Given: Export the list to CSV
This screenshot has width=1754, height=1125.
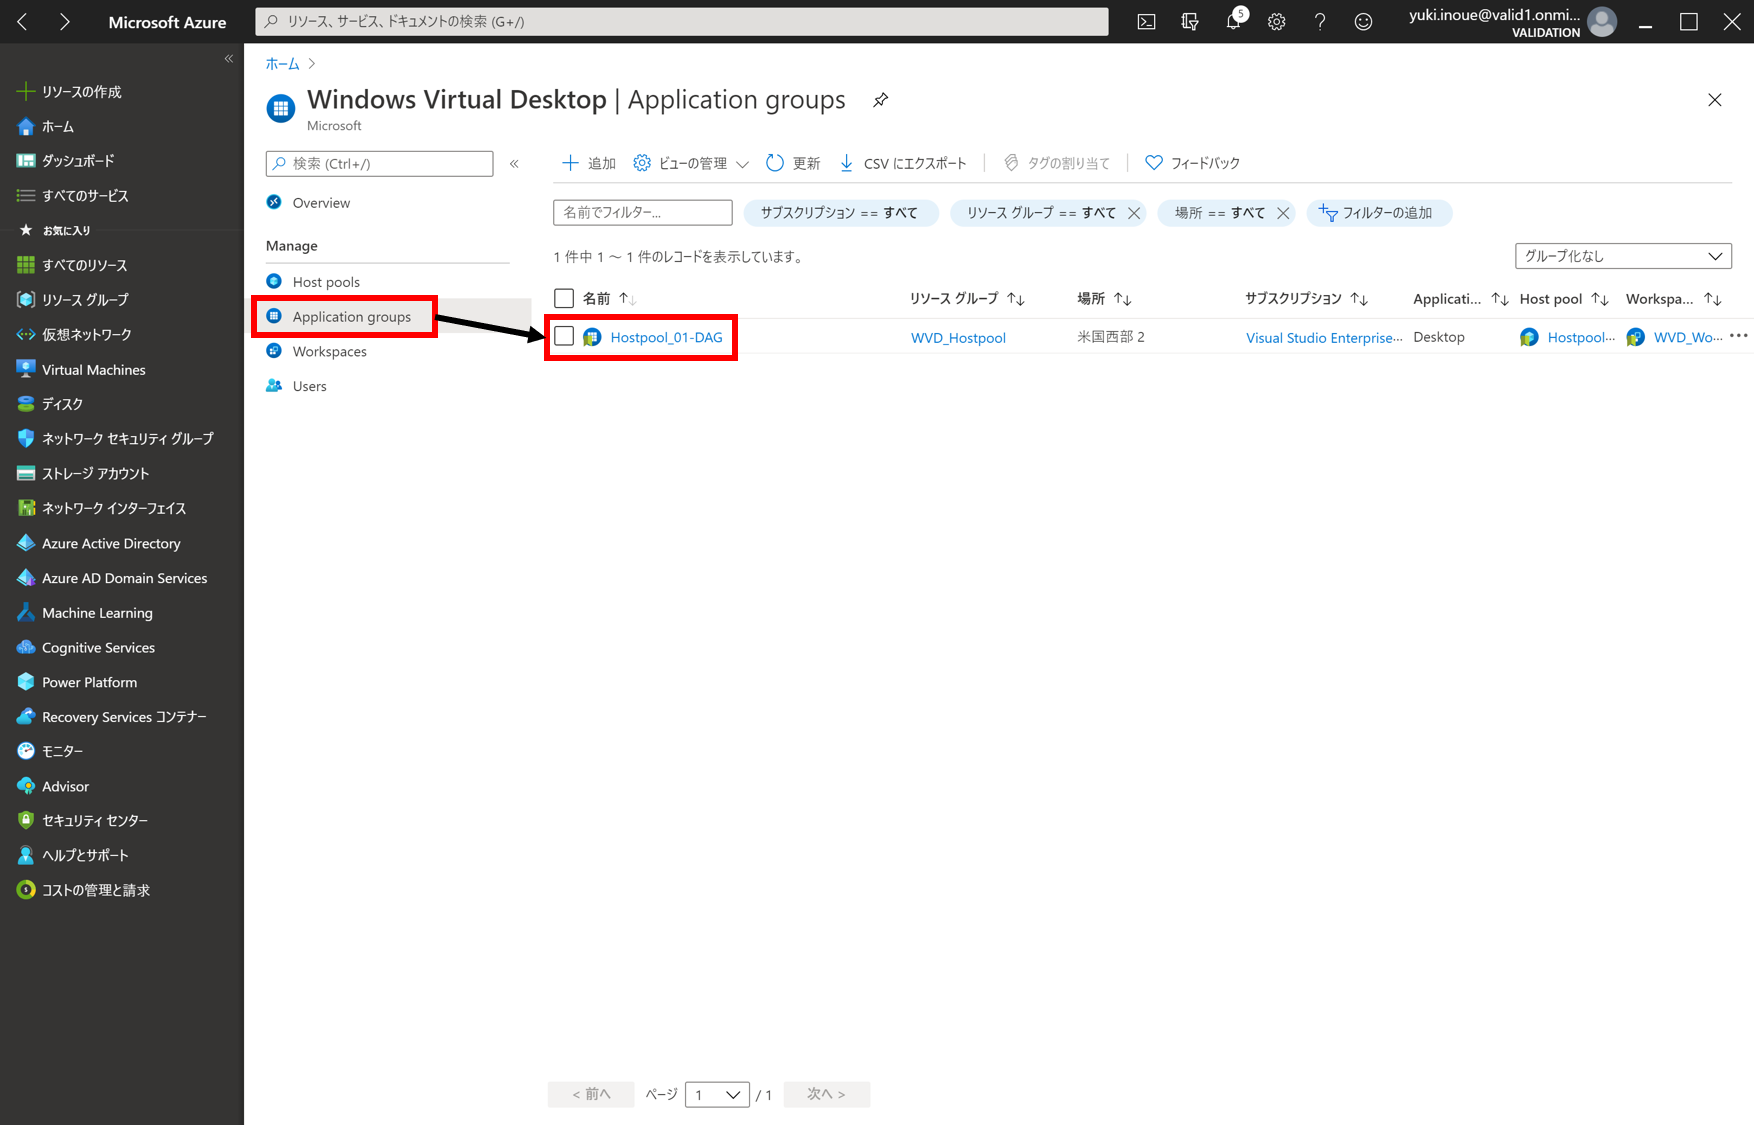Looking at the screenshot, I should click(x=903, y=163).
